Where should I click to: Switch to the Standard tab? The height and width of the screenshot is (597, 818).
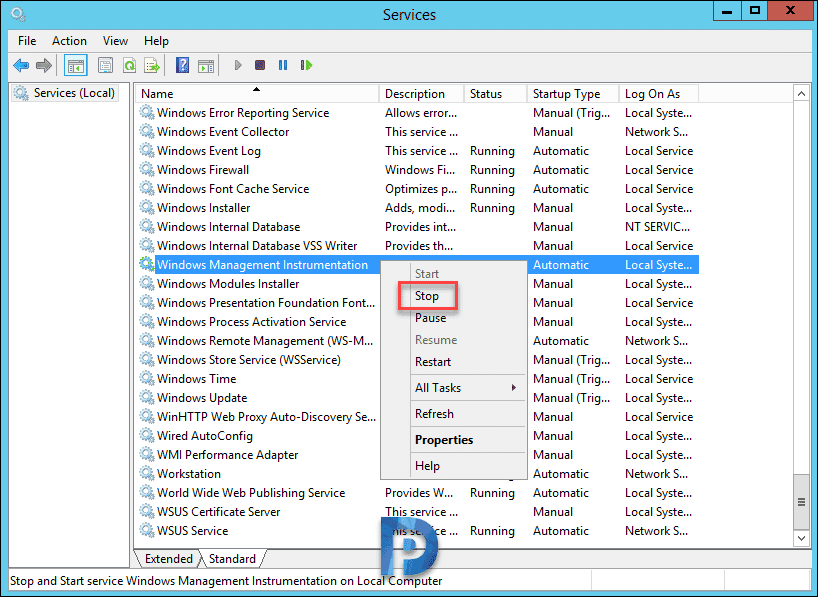coord(232,559)
